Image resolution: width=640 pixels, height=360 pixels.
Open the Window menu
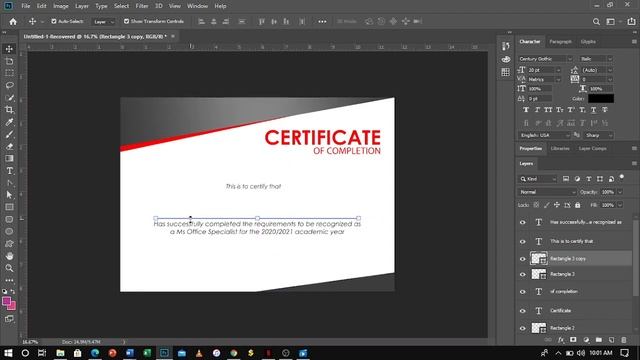point(197,6)
